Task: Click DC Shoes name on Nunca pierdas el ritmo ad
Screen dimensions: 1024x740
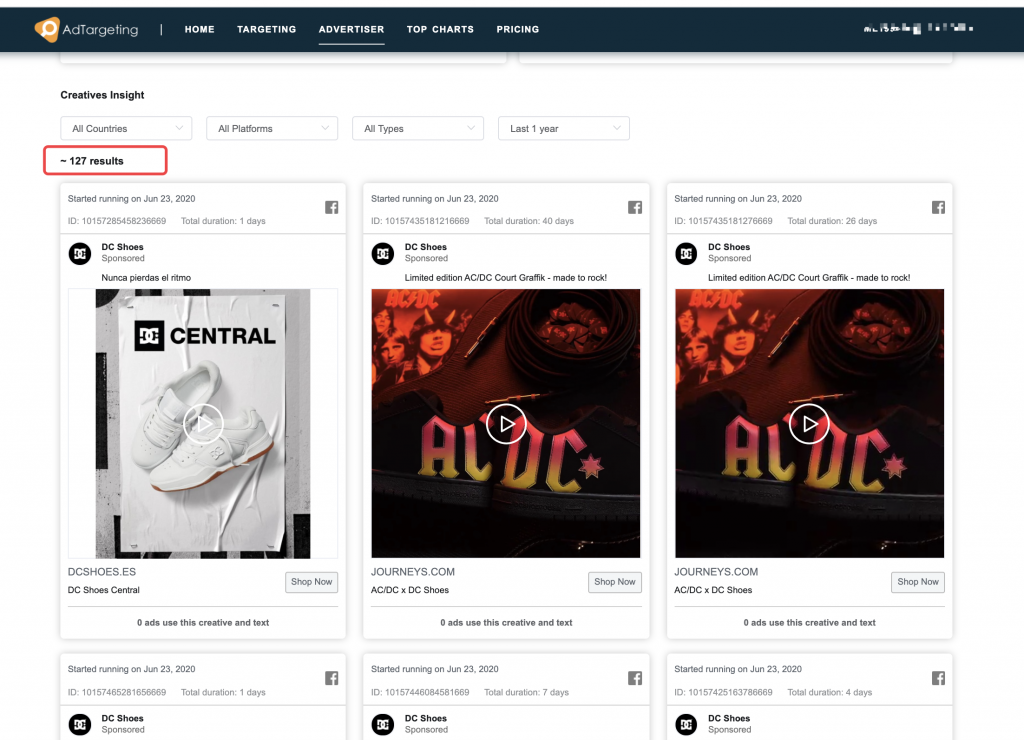Action: 122,247
